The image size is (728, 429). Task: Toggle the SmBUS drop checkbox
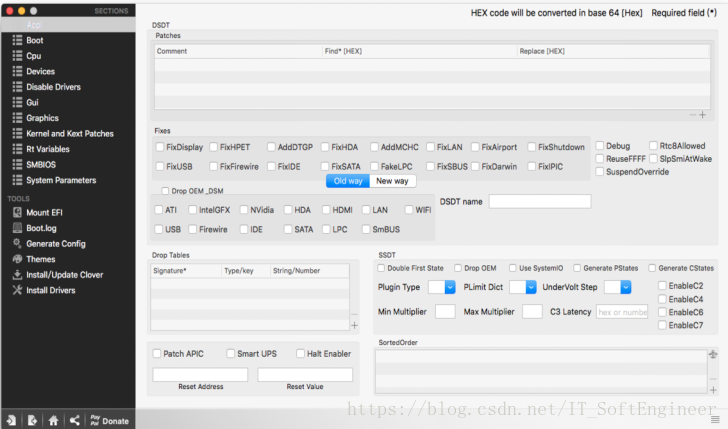coord(366,229)
